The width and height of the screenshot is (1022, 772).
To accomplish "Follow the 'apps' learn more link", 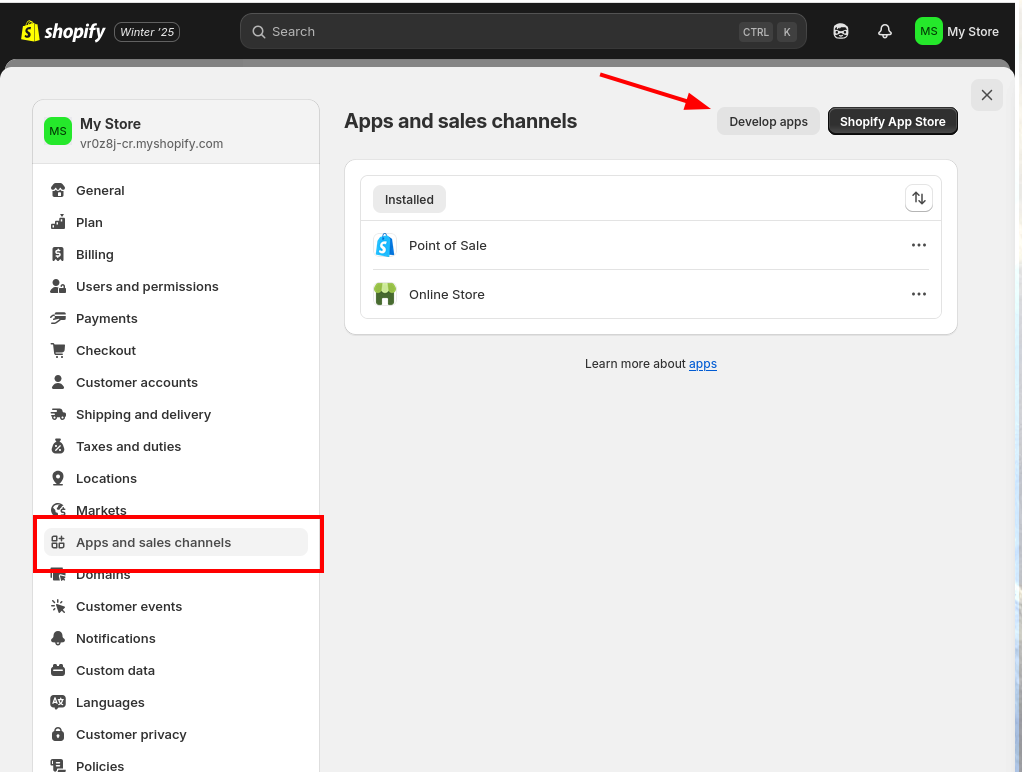I will (x=702, y=364).
